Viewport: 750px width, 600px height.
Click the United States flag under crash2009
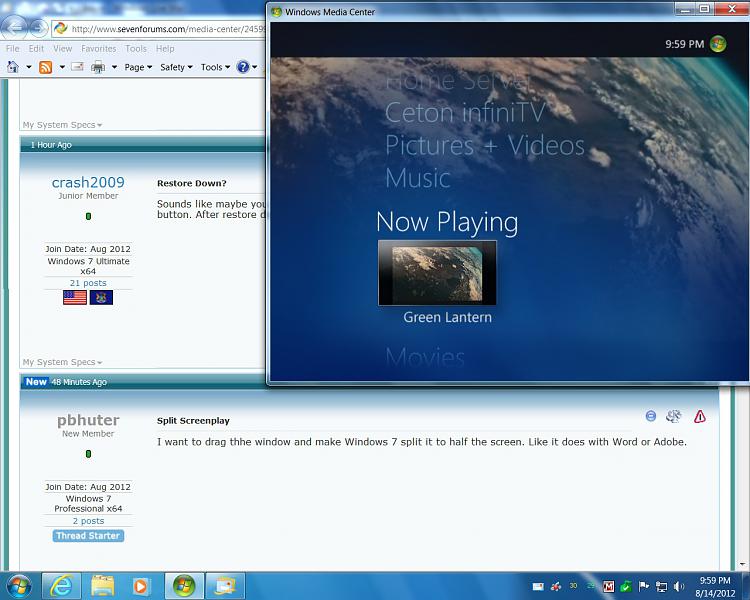pyautogui.click(x=75, y=298)
